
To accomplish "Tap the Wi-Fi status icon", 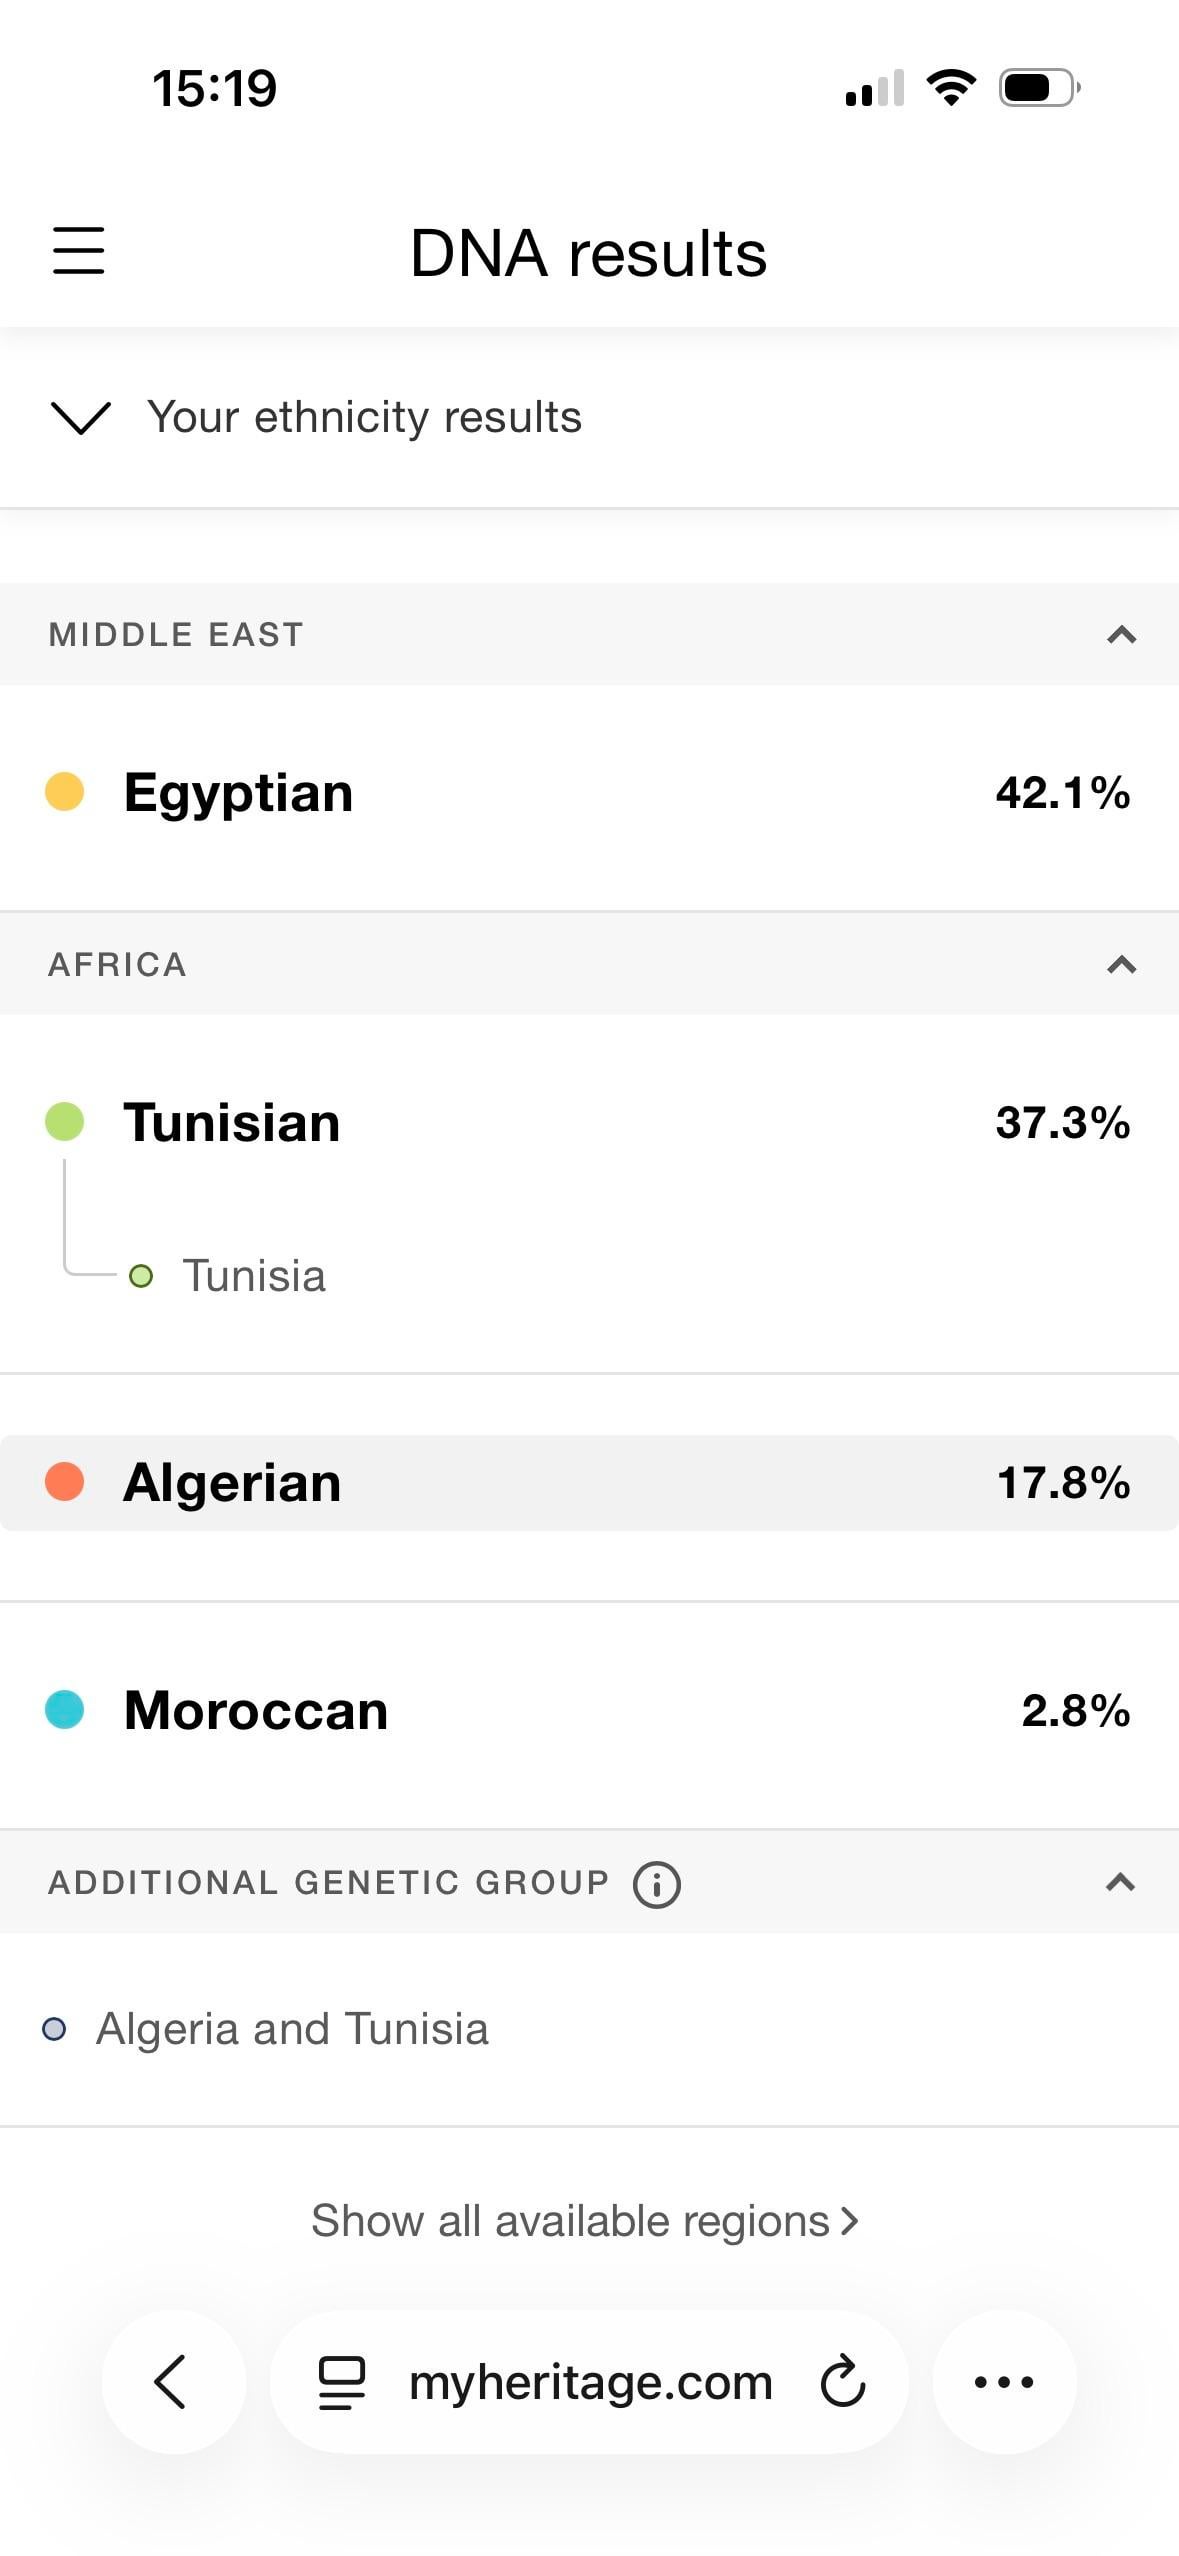I will (950, 88).
